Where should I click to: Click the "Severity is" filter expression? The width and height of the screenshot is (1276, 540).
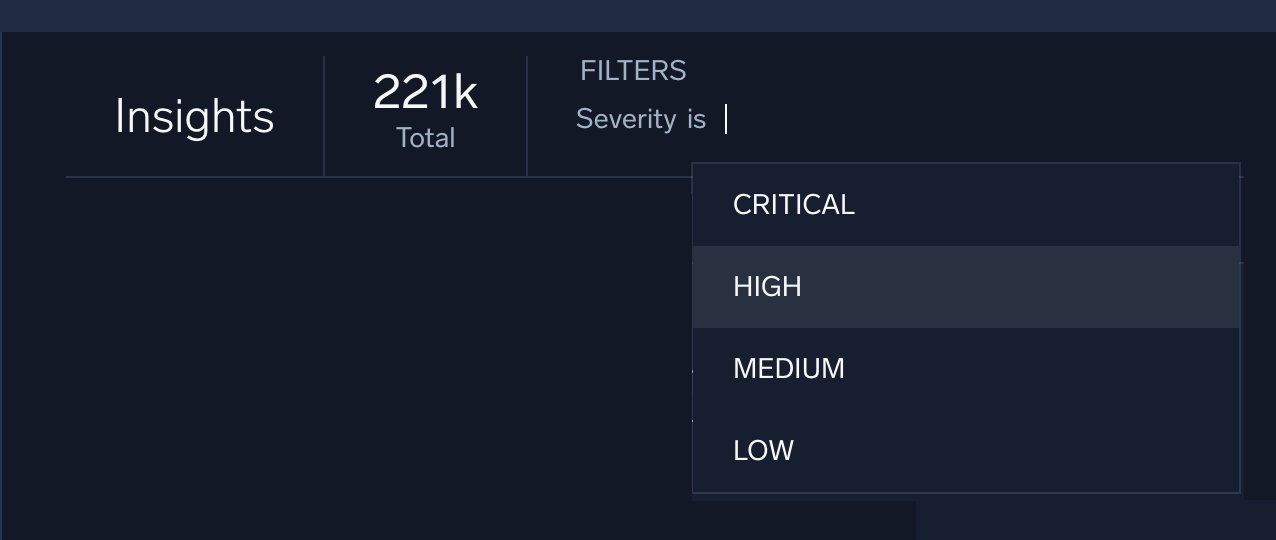click(x=641, y=119)
